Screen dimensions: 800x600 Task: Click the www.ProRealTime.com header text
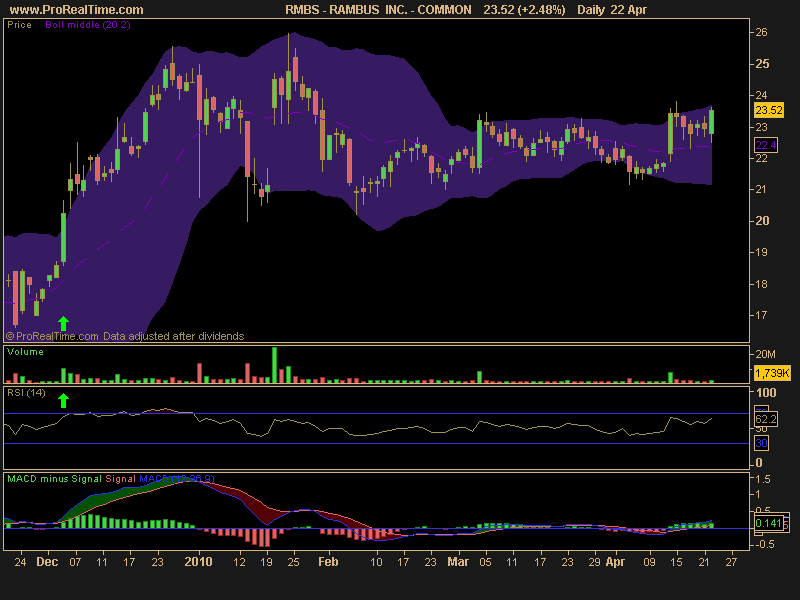coord(77,10)
